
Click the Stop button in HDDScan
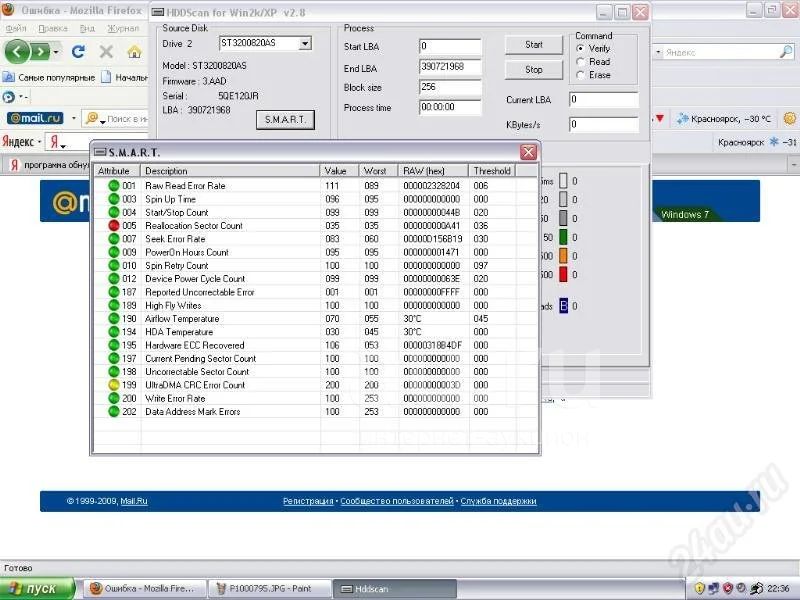coord(534,69)
